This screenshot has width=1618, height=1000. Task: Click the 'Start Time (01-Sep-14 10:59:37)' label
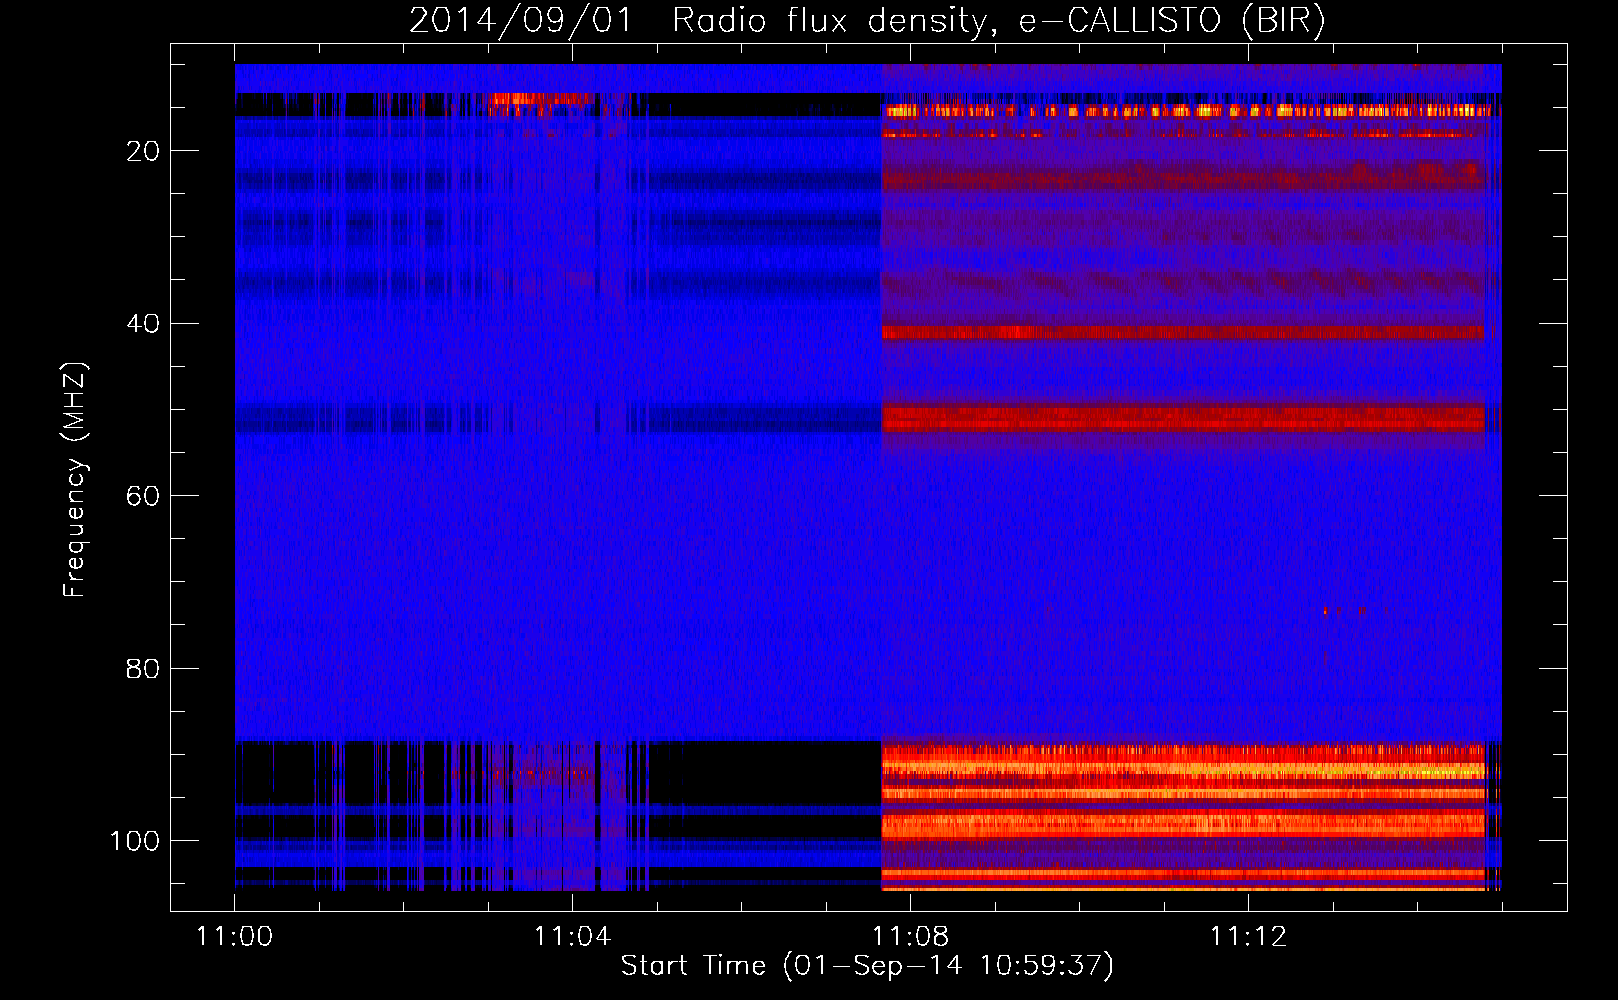[867, 966]
